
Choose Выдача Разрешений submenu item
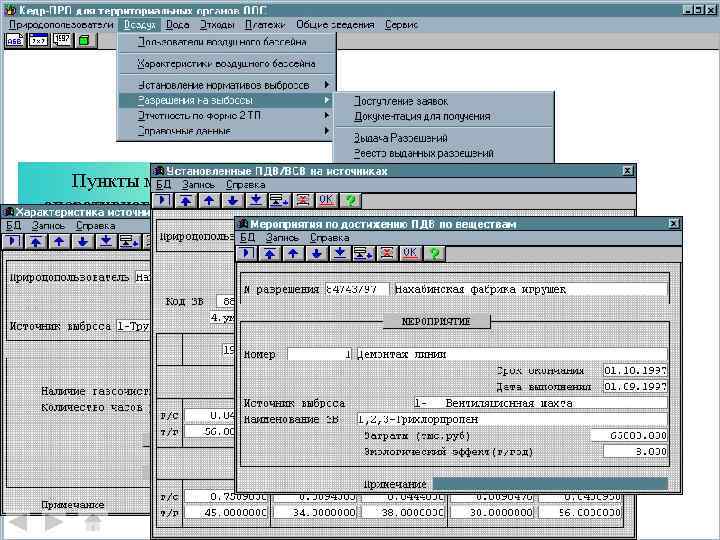pyautogui.click(x=444, y=138)
